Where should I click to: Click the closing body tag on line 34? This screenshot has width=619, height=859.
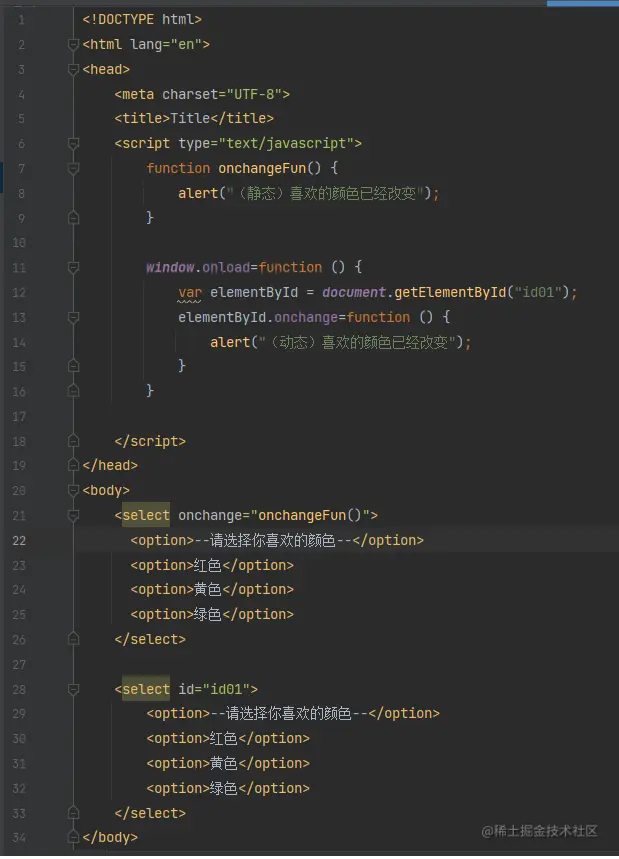(110, 837)
